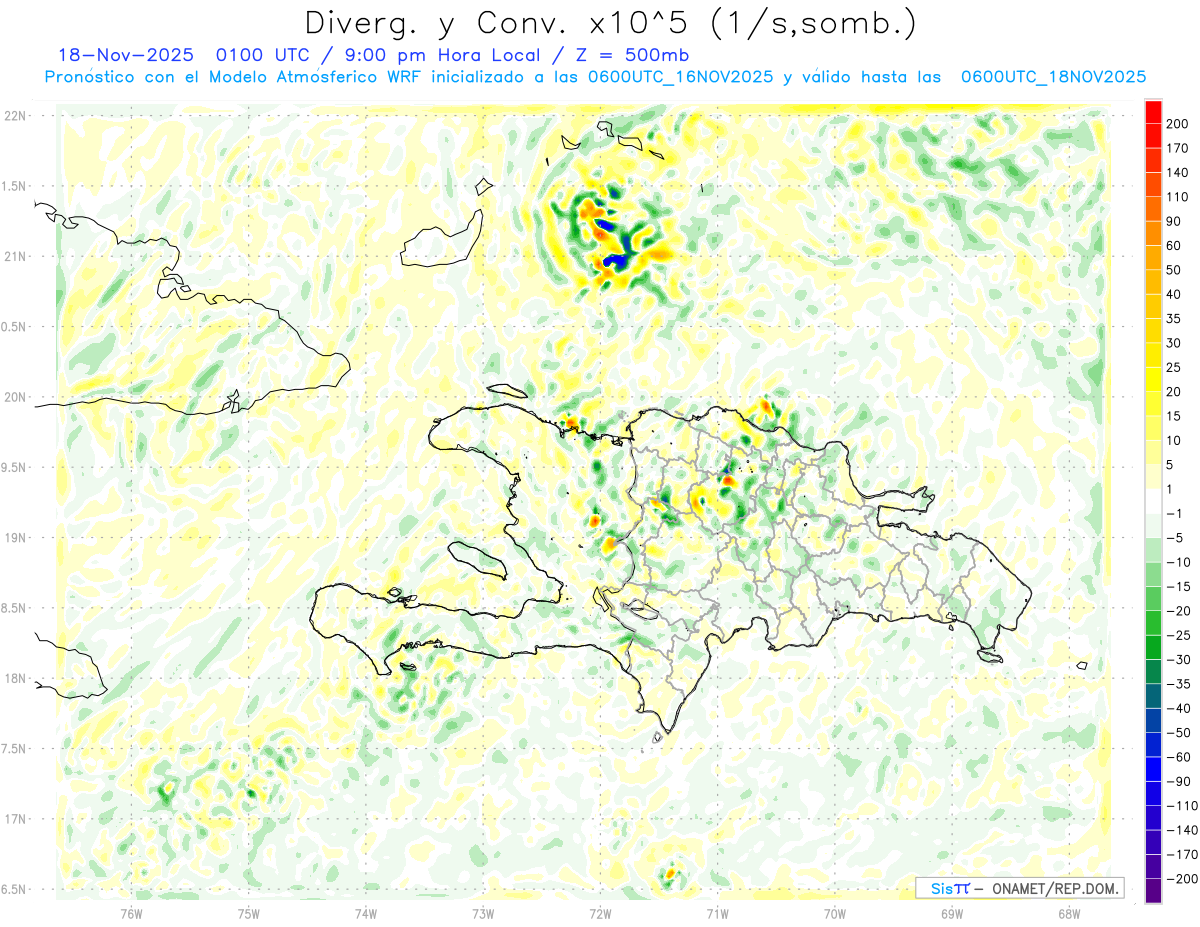Click the "20" color scale label
Image resolution: width=1200 pixels, height=927 pixels.
(1174, 392)
